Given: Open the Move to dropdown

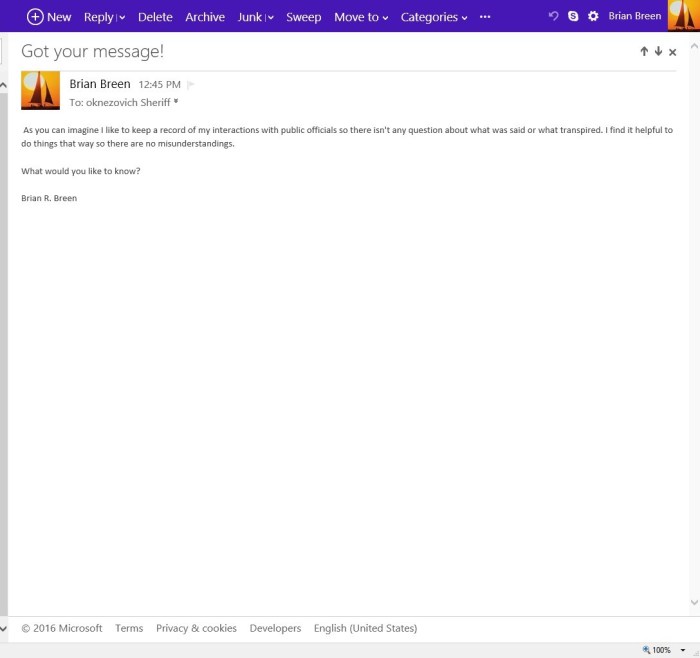Looking at the screenshot, I should click(361, 17).
